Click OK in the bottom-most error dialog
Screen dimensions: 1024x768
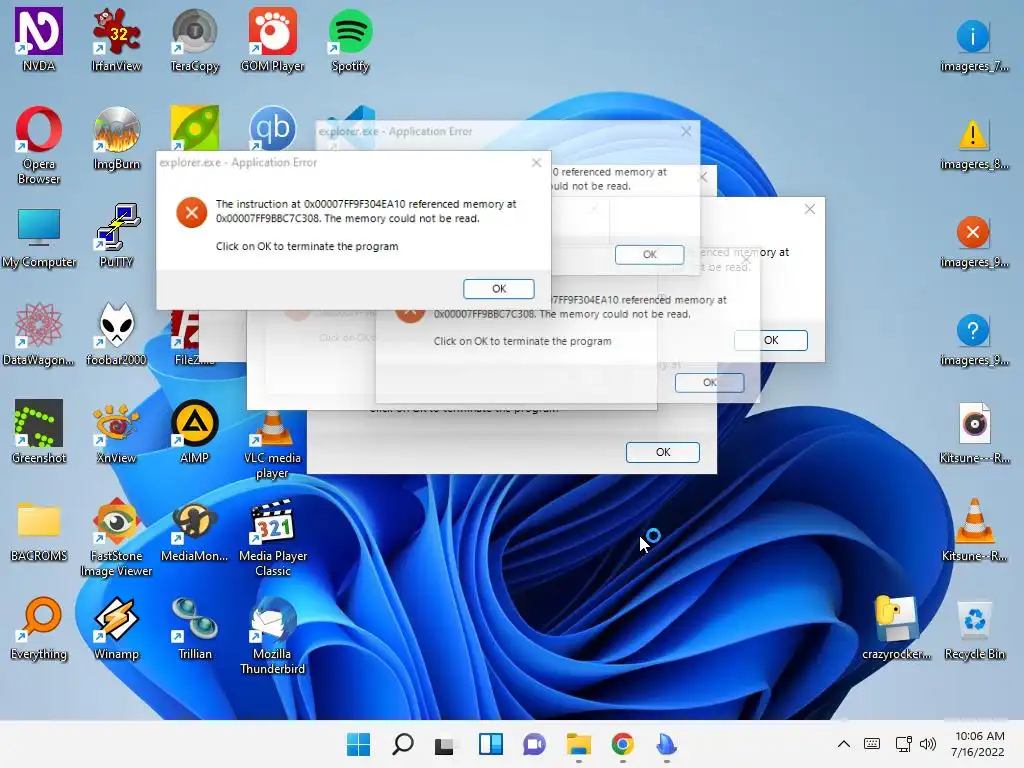click(x=663, y=452)
